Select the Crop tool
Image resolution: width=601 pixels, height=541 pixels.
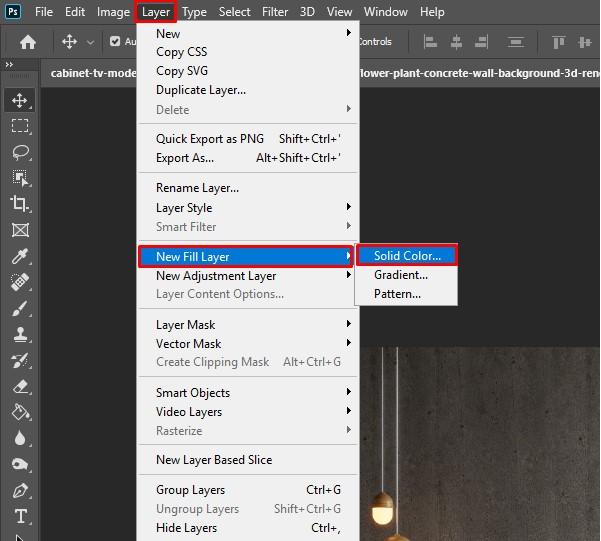[20, 204]
